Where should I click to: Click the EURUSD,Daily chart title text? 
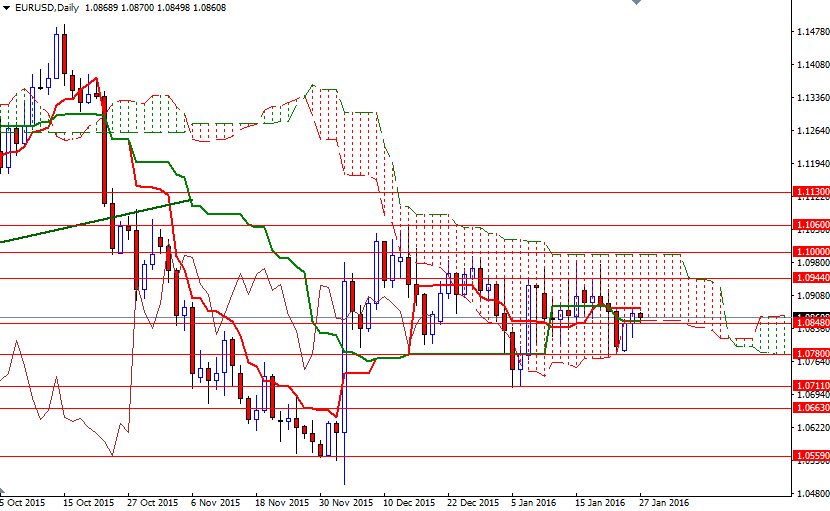(x=47, y=8)
